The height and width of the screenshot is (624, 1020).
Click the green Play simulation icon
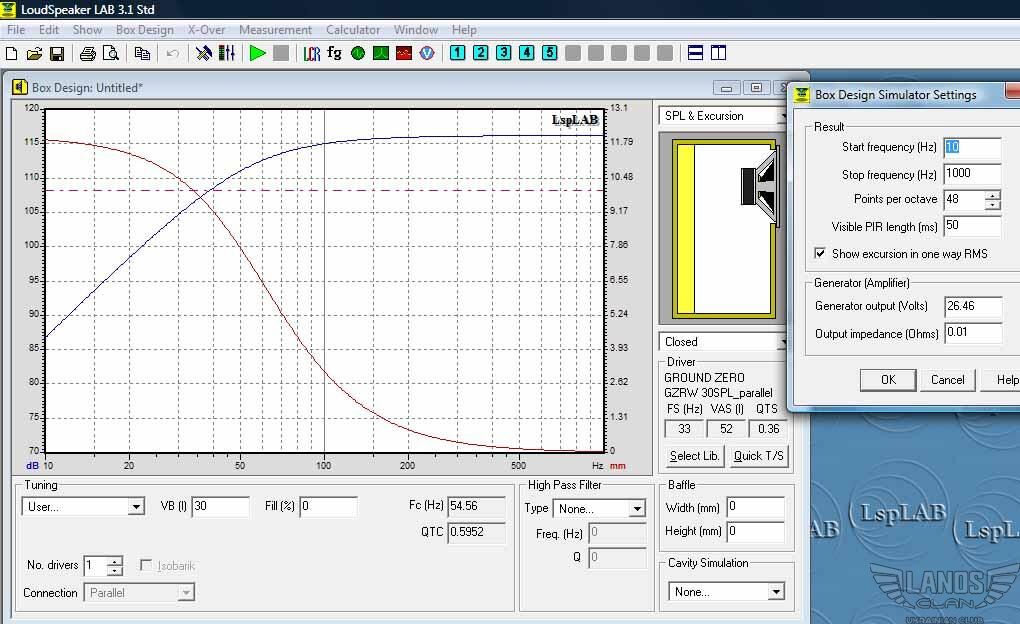258,53
